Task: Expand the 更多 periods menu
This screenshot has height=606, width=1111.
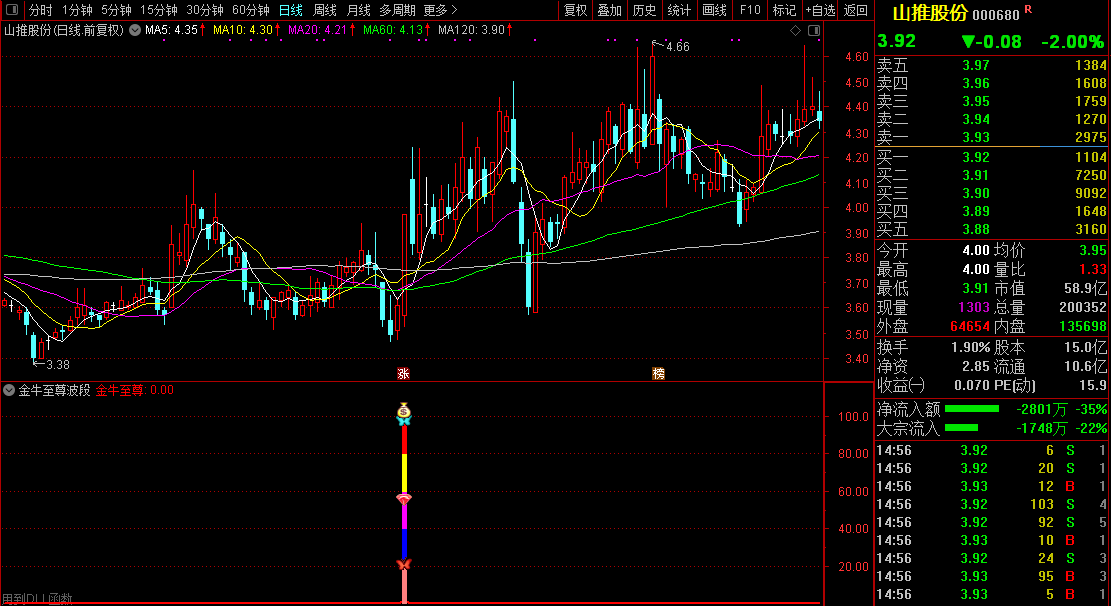Action: pos(441,10)
